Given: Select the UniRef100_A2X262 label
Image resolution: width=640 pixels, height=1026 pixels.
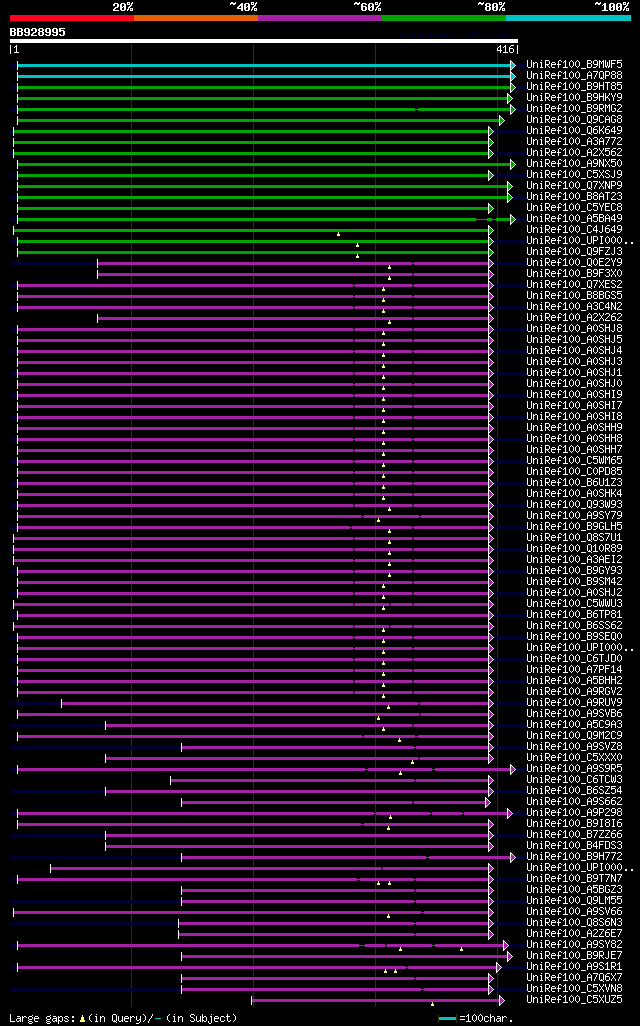Looking at the screenshot, I should point(575,317).
